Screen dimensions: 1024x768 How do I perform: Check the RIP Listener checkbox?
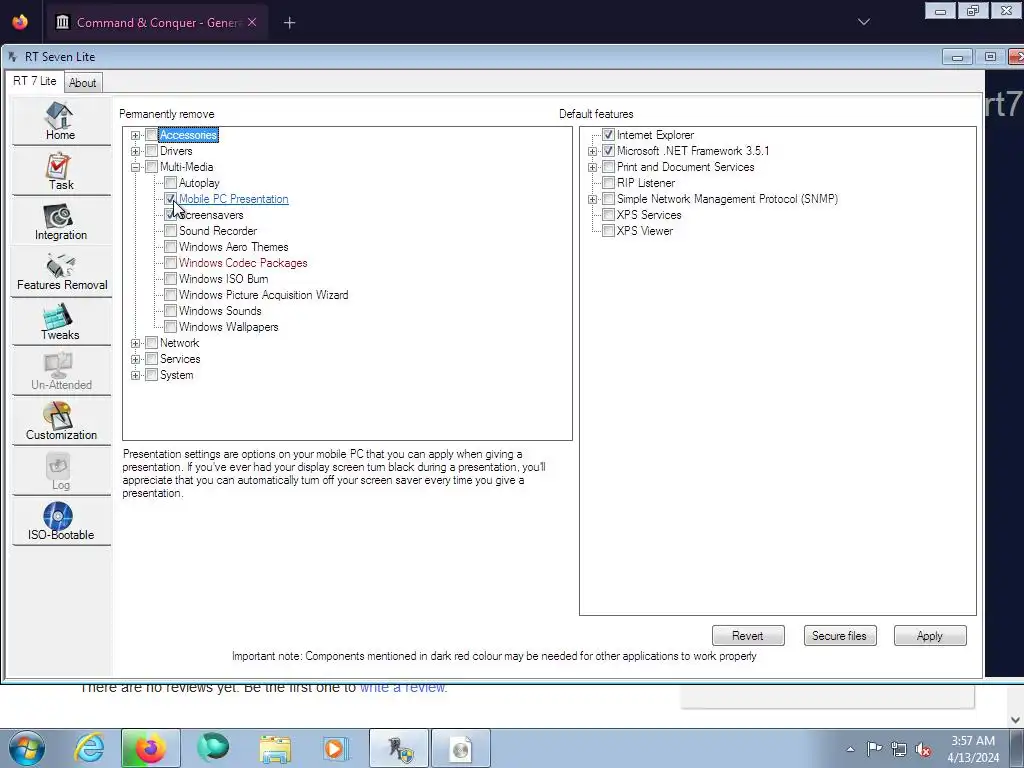coord(609,183)
